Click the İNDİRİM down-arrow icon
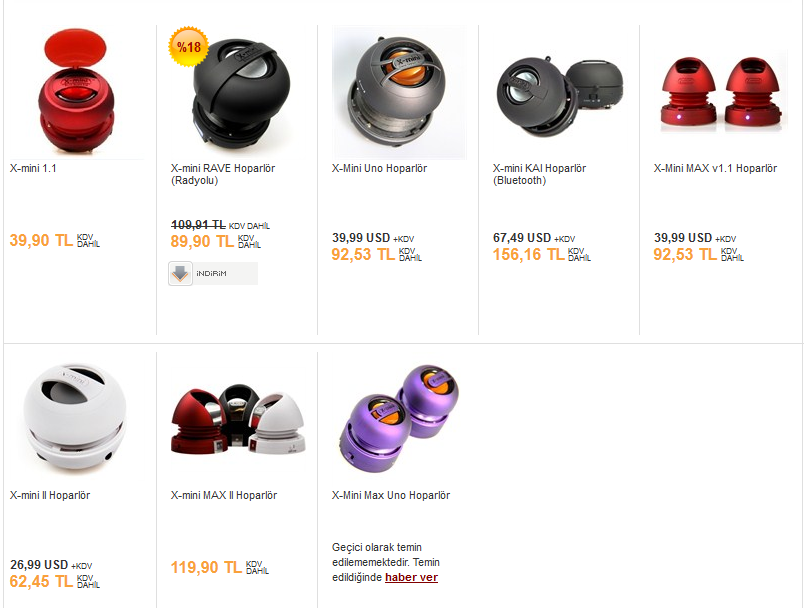Image resolution: width=806 pixels, height=608 pixels. coord(180,273)
